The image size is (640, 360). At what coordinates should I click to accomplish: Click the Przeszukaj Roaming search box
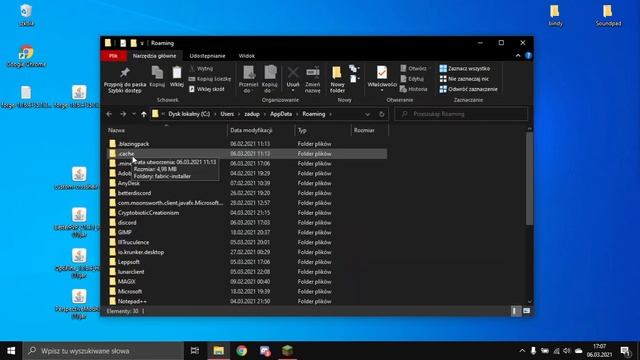click(461, 114)
